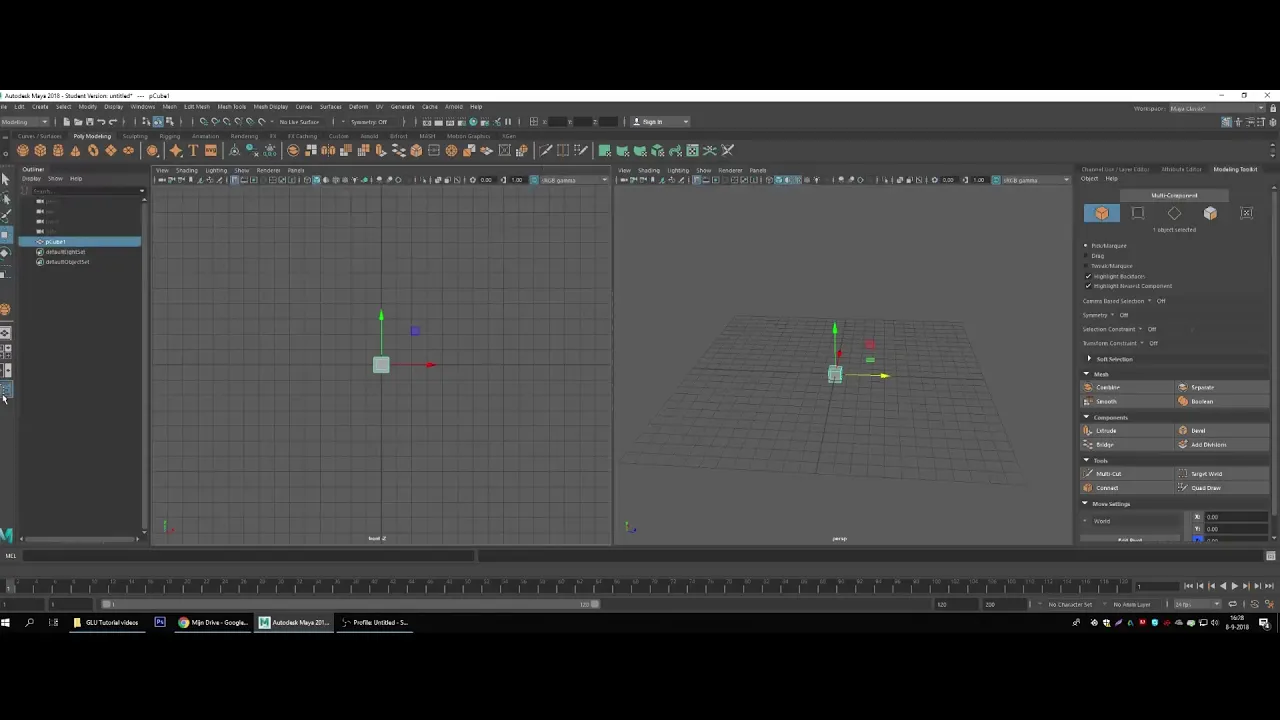The image size is (1280, 720).
Task: Activate UV selection mode icon in toolkit
Action: coord(1246,213)
